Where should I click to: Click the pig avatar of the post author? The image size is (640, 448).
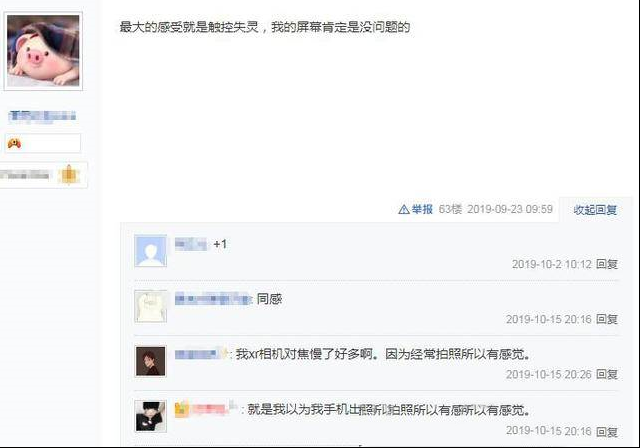(x=43, y=51)
